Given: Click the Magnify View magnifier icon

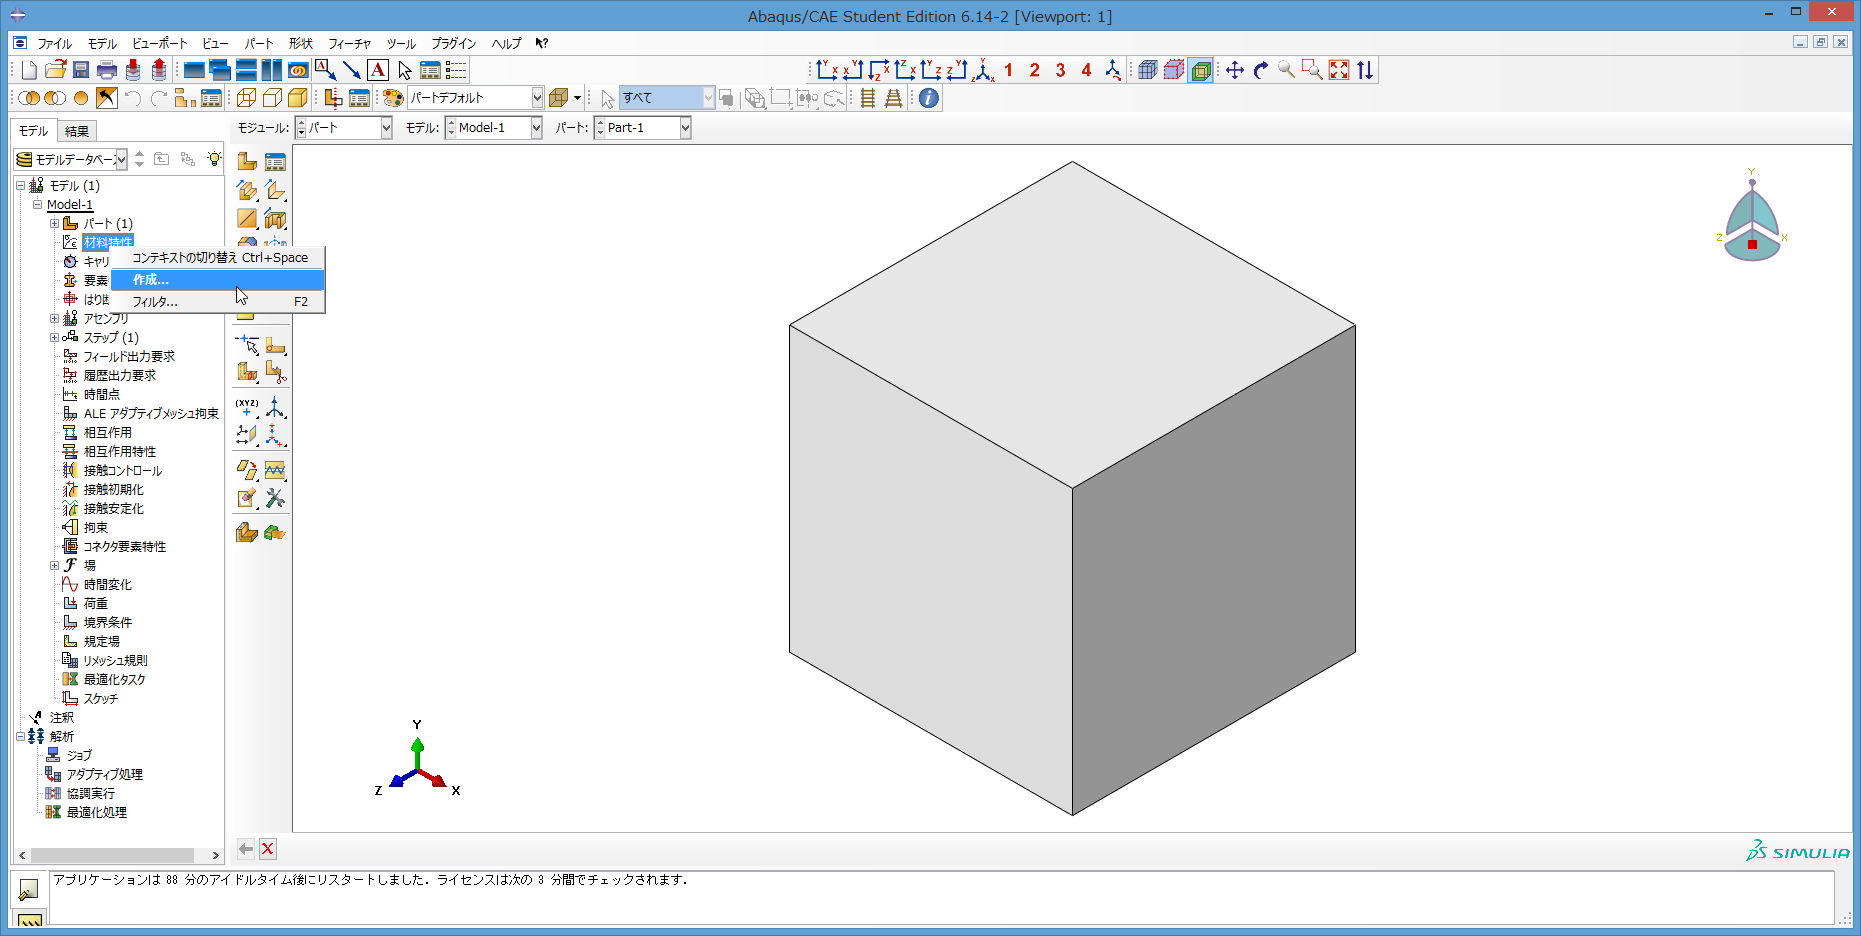Looking at the screenshot, I should (1287, 70).
